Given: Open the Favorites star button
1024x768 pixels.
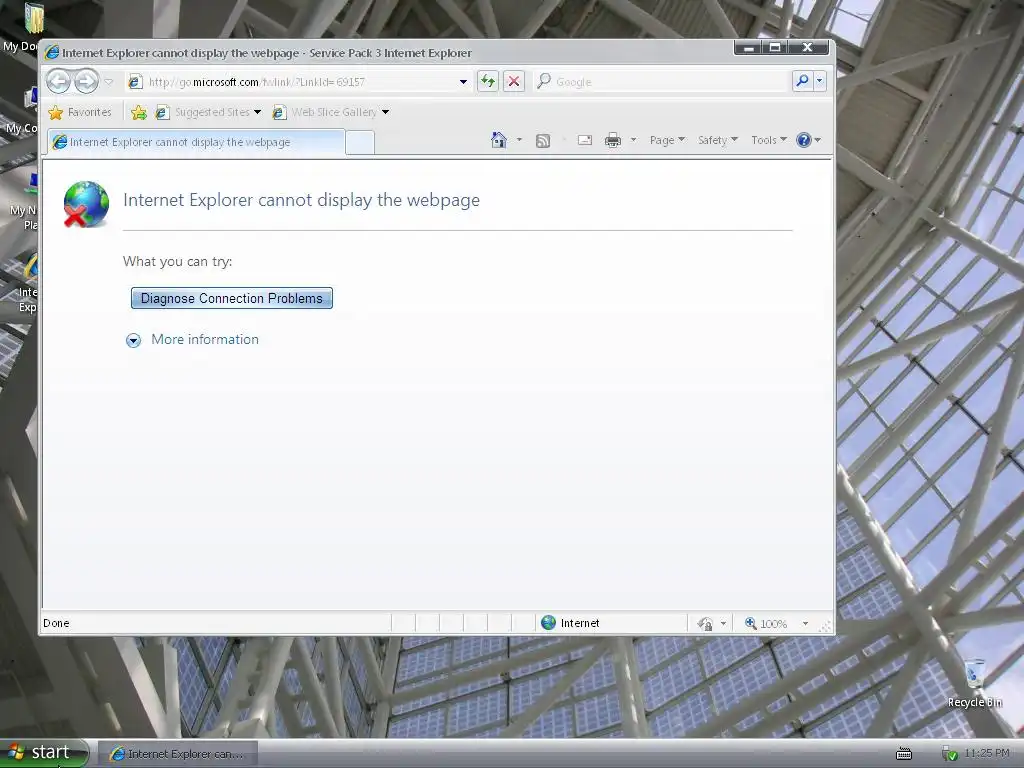Looking at the screenshot, I should (x=80, y=112).
